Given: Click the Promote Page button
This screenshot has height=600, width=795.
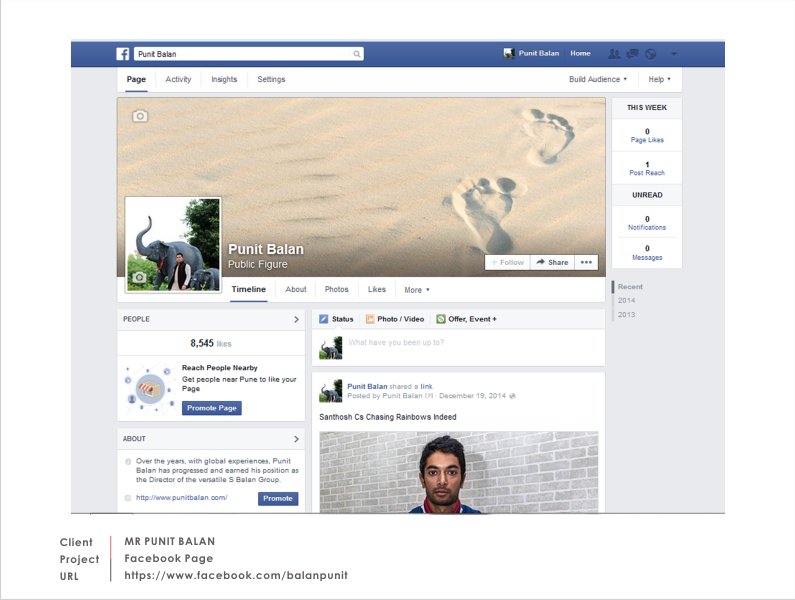Looking at the screenshot, I should (x=212, y=408).
